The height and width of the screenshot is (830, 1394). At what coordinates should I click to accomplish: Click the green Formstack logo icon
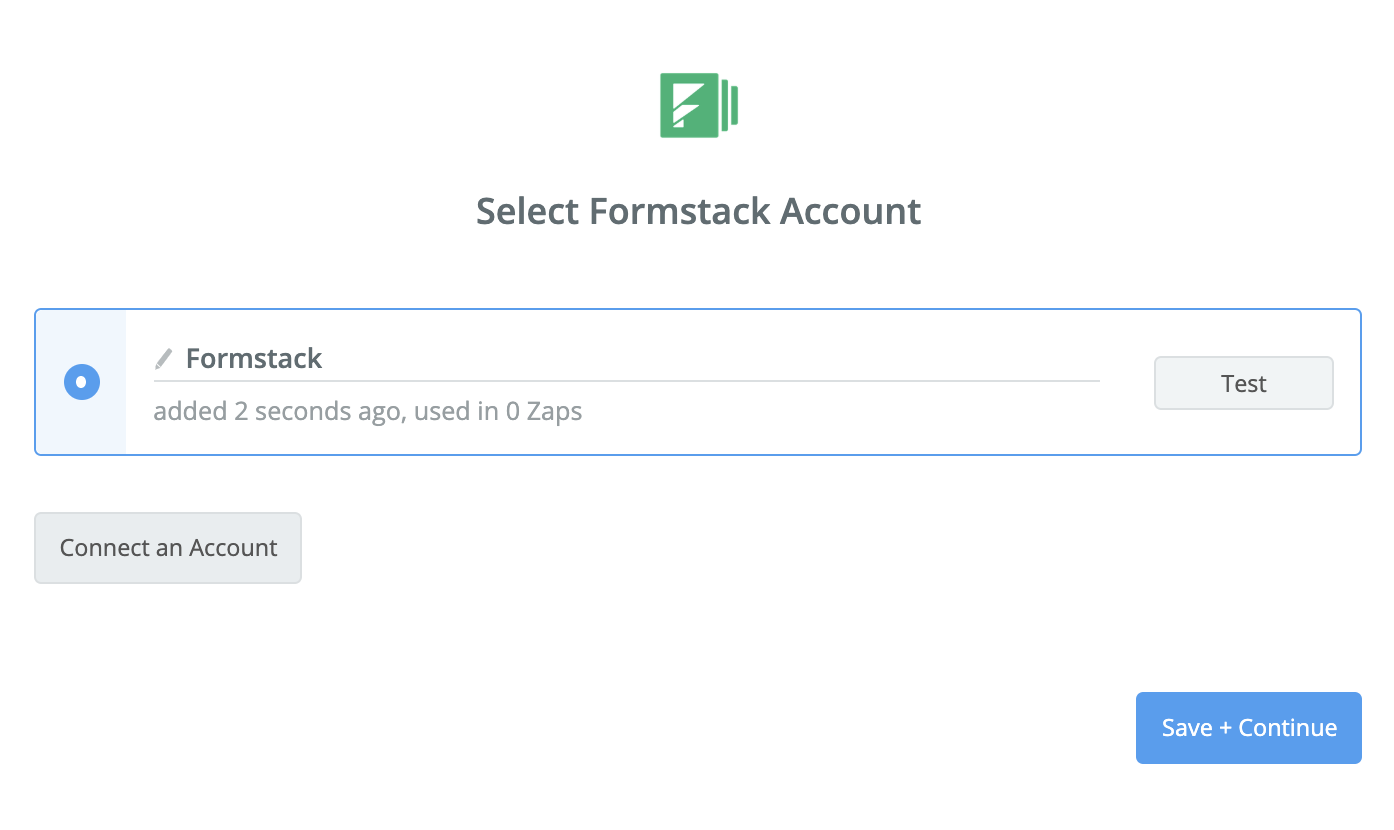(698, 105)
